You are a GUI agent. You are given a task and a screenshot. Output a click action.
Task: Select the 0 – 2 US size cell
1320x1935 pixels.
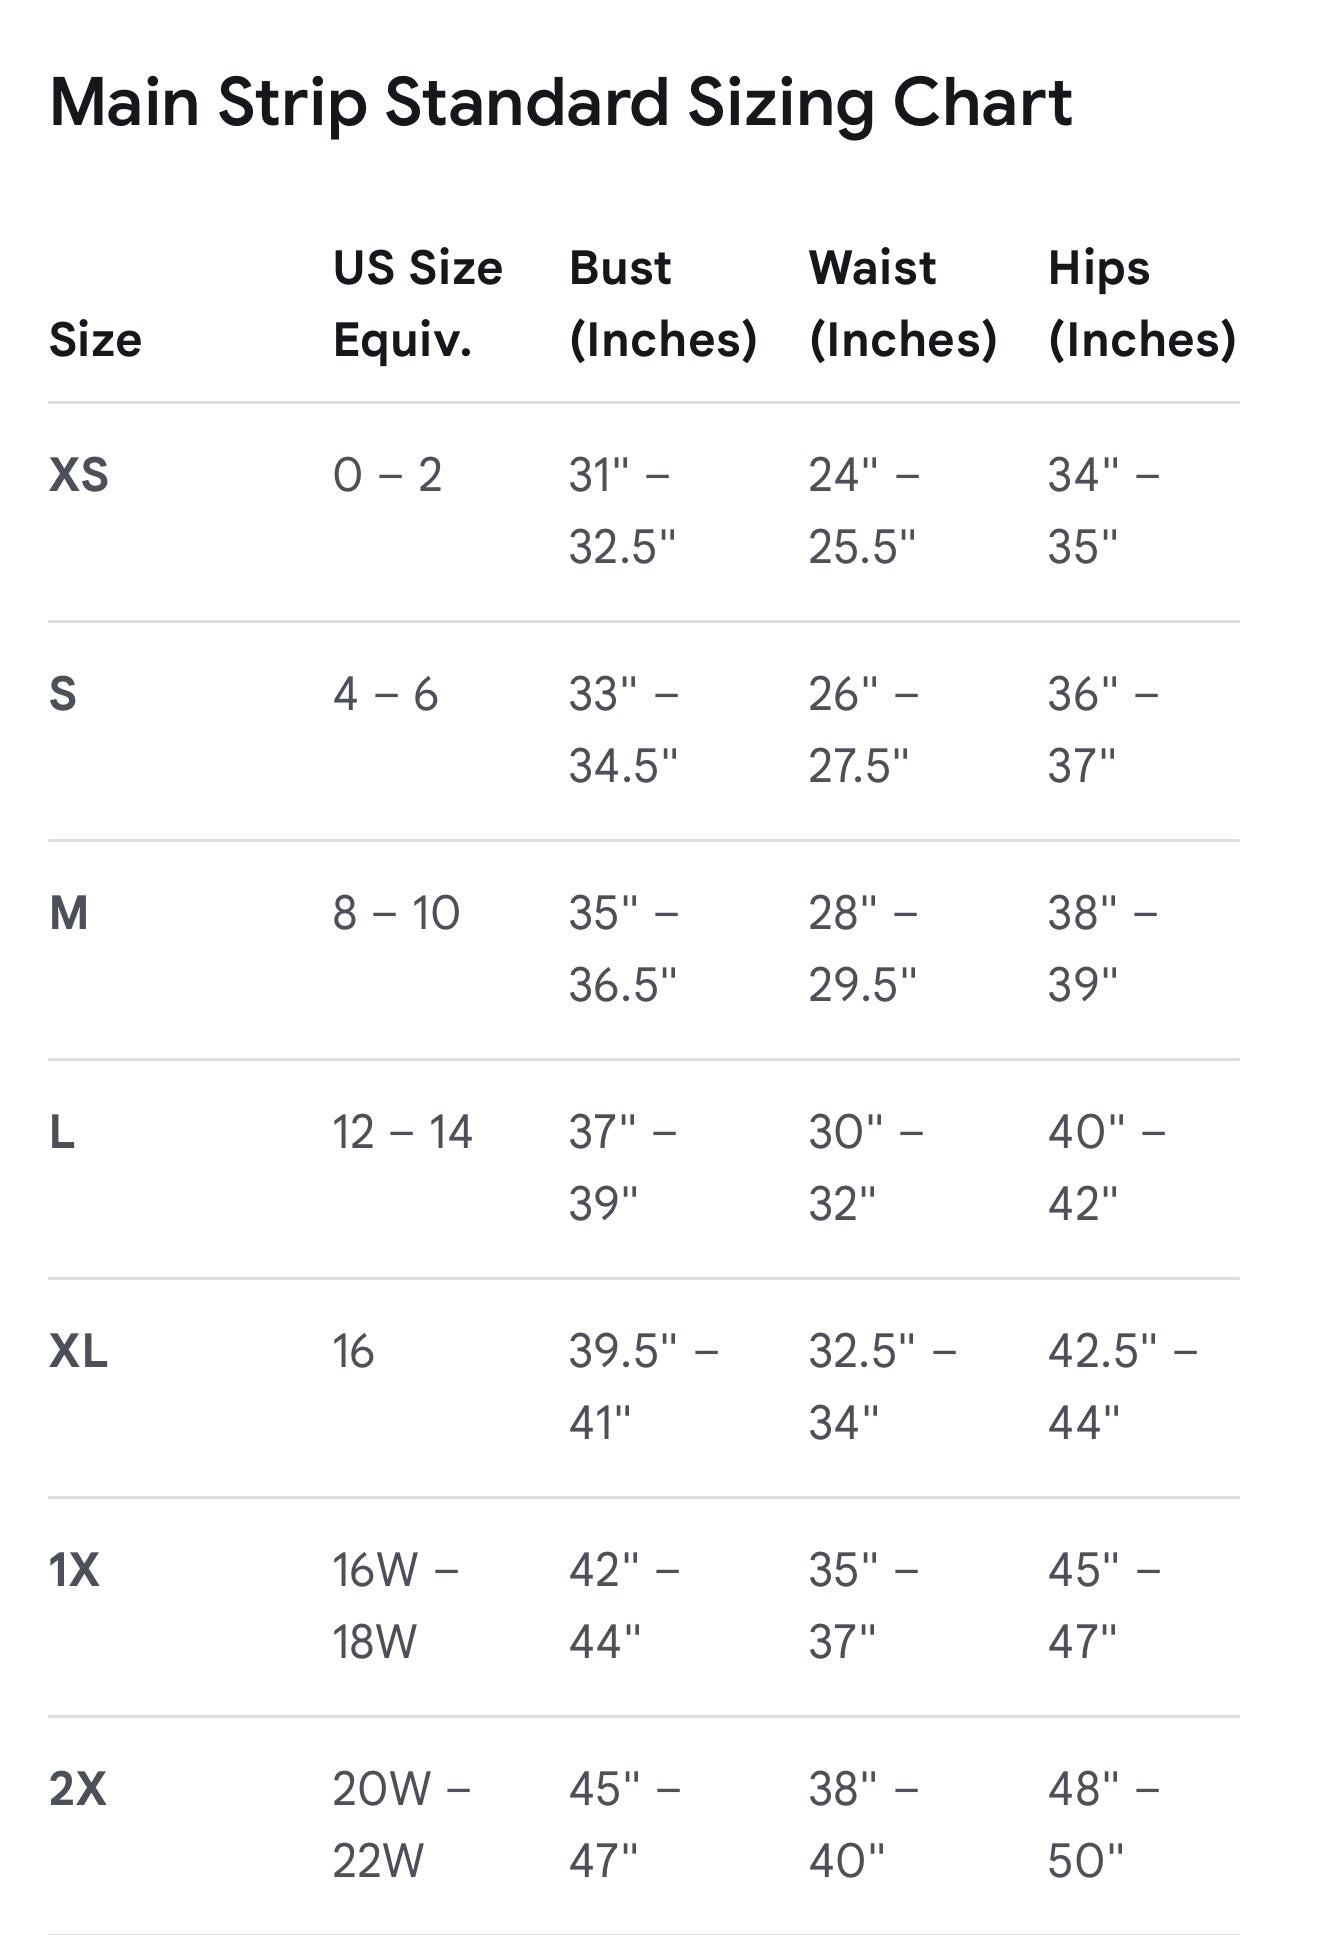[388, 475]
